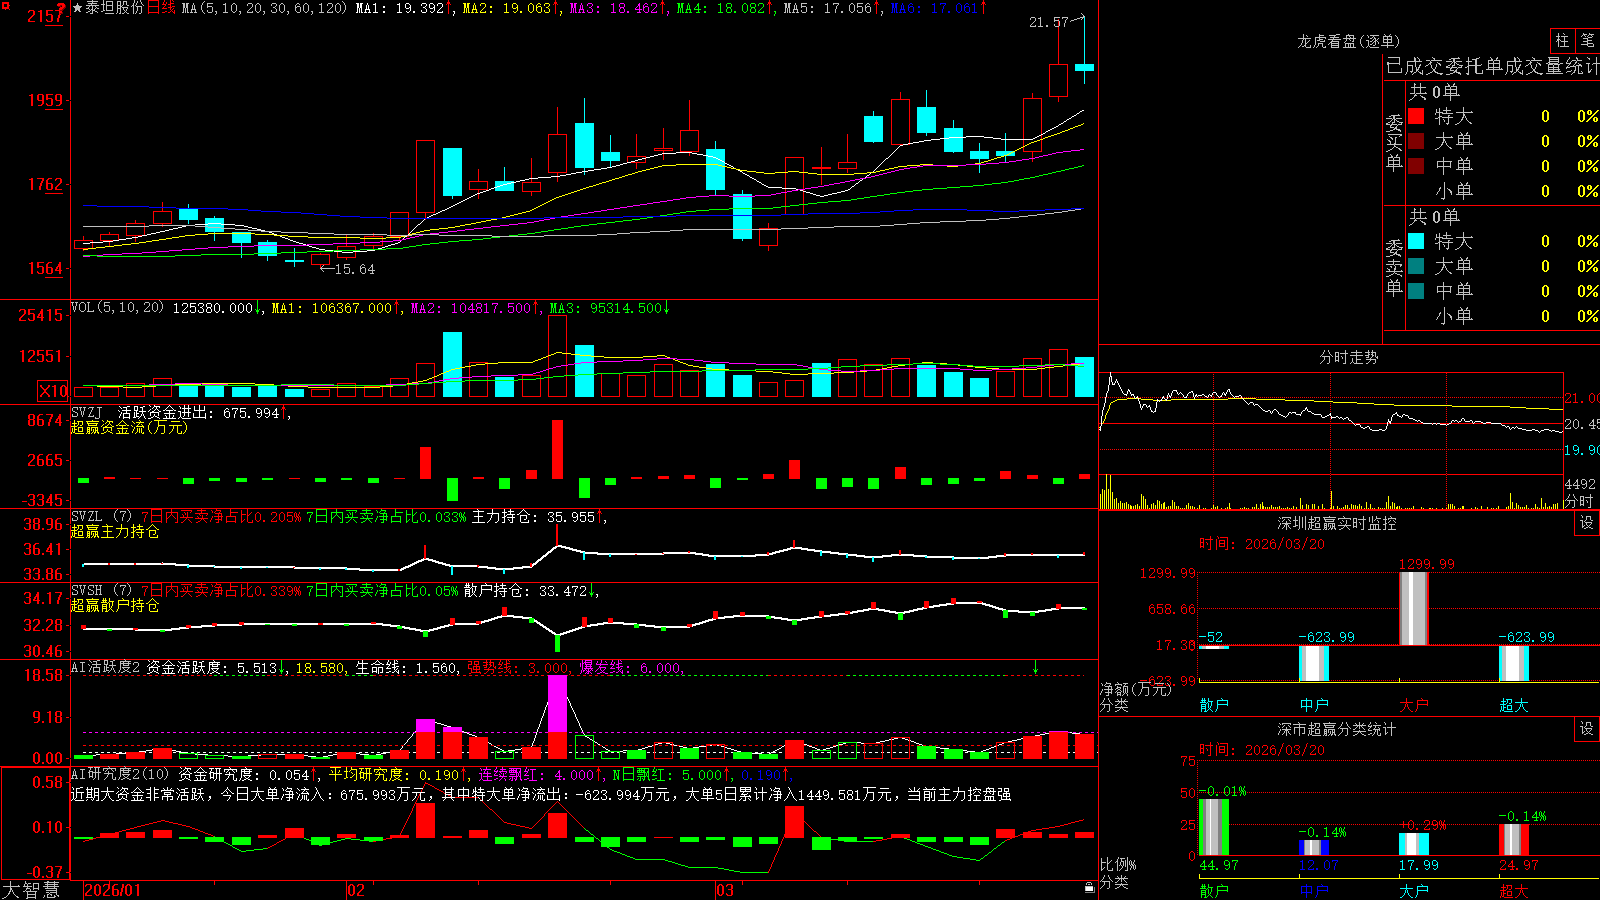The width and height of the screenshot is (1600, 900).
Task: Open settings 设 for 深市超赢分类统计
Action: [x=1587, y=729]
